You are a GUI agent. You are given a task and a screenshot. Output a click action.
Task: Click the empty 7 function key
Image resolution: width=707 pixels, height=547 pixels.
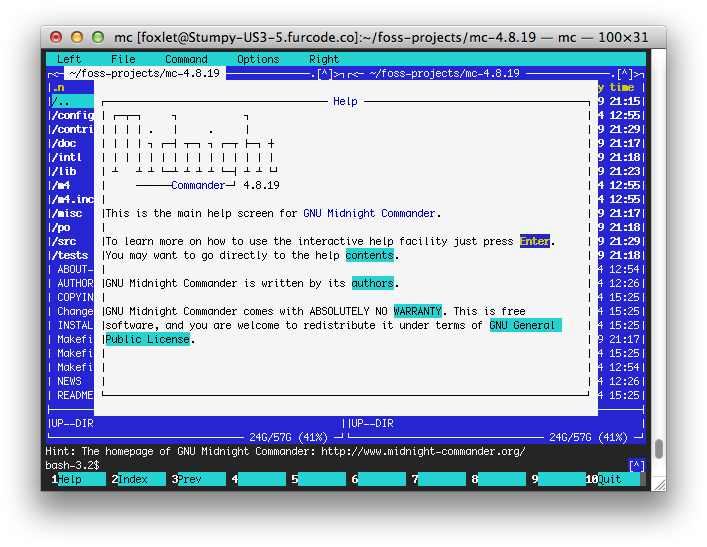441,479
